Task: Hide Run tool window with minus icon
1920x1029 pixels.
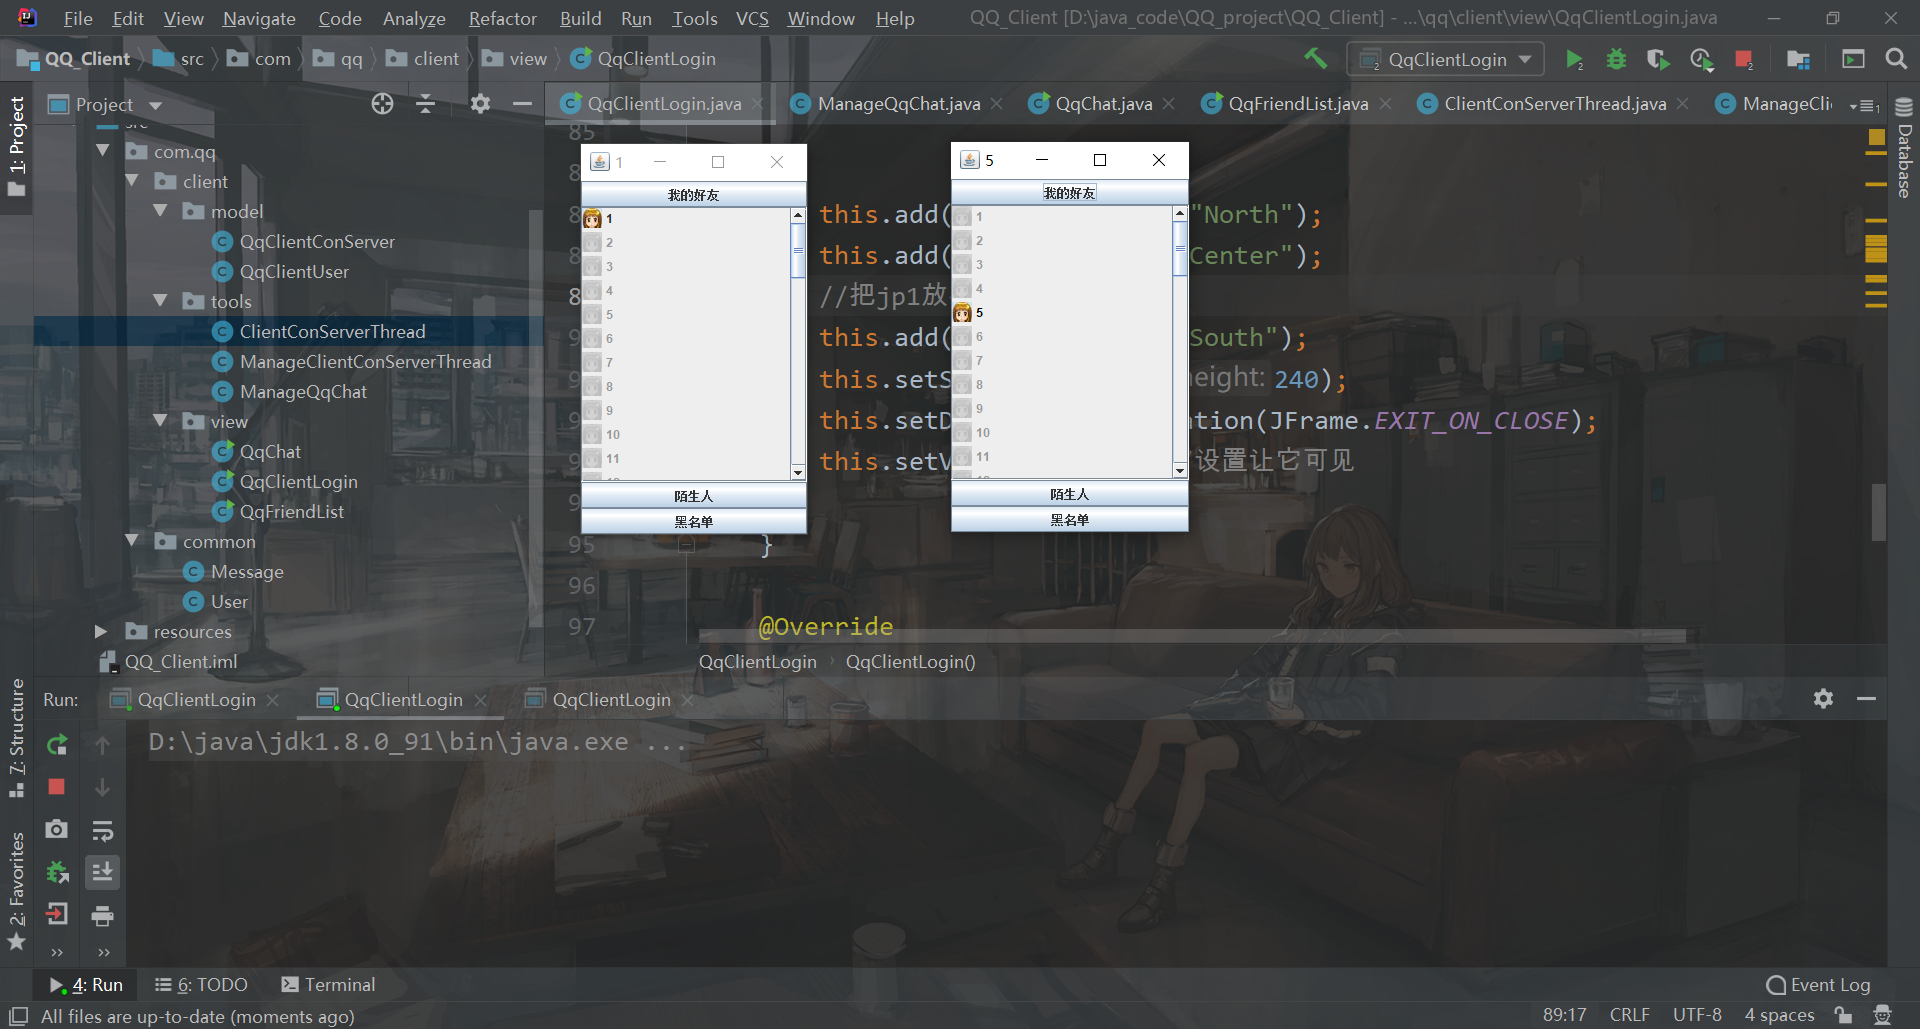Action: pyautogui.click(x=1866, y=699)
